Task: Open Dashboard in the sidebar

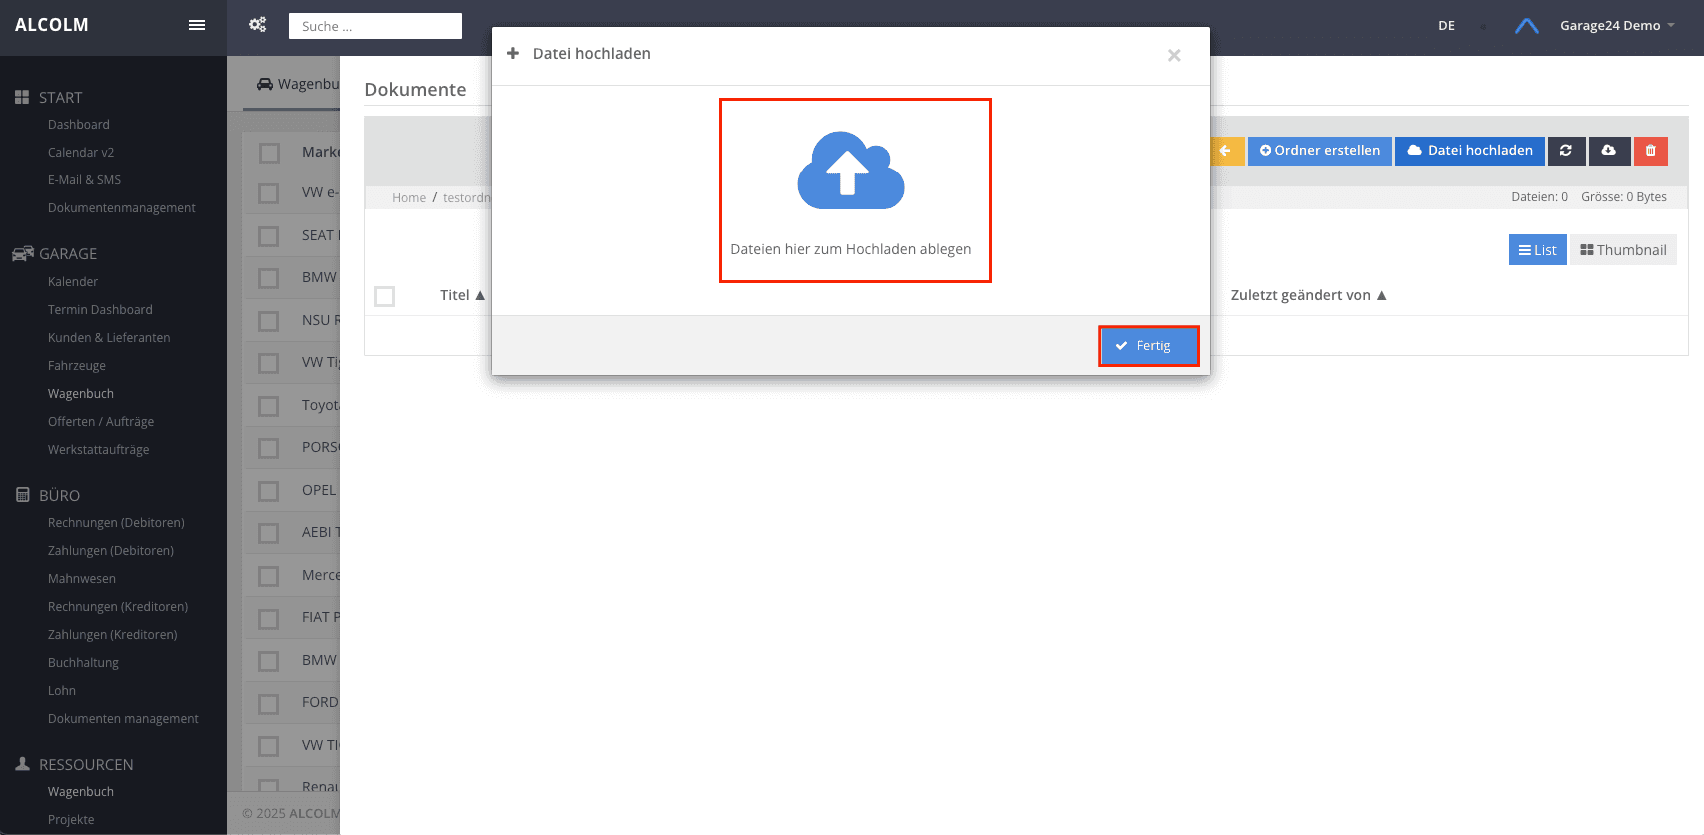Action: [79, 125]
